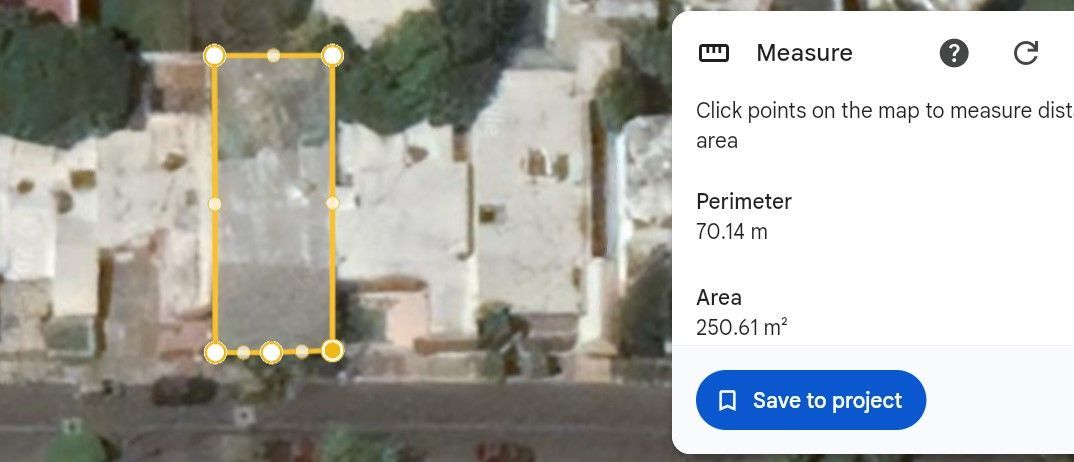Open help with the question mark icon
The width and height of the screenshot is (1074, 462).
coord(953,53)
